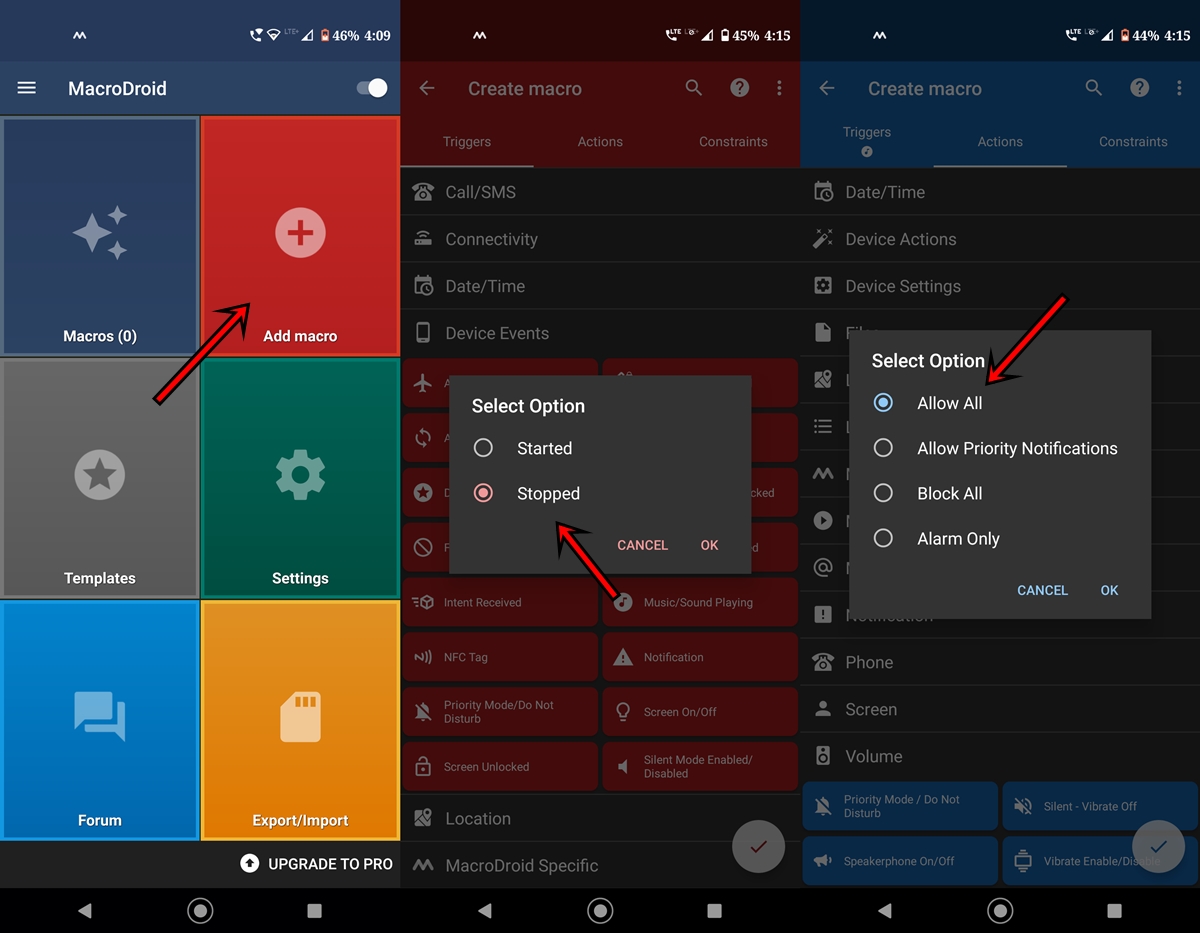Open Constraints tab on blue Actions screen

[1133, 142]
